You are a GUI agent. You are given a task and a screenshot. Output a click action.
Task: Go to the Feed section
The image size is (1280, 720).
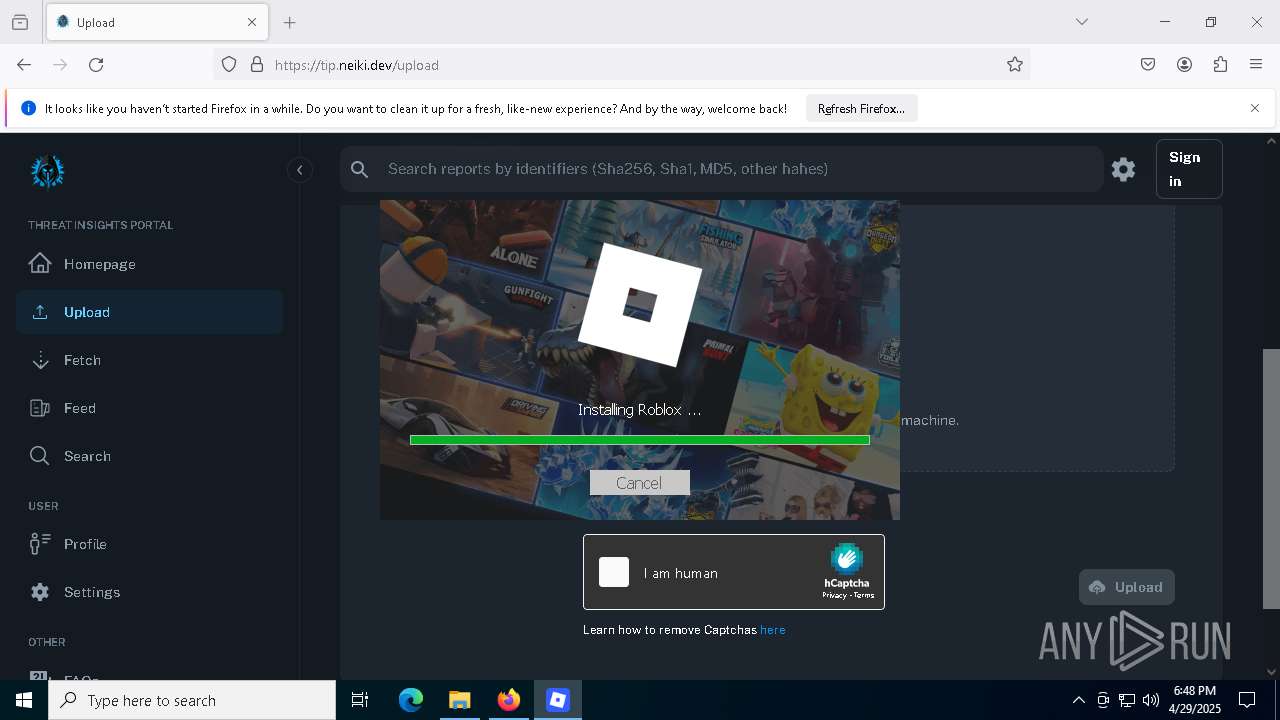click(149, 408)
